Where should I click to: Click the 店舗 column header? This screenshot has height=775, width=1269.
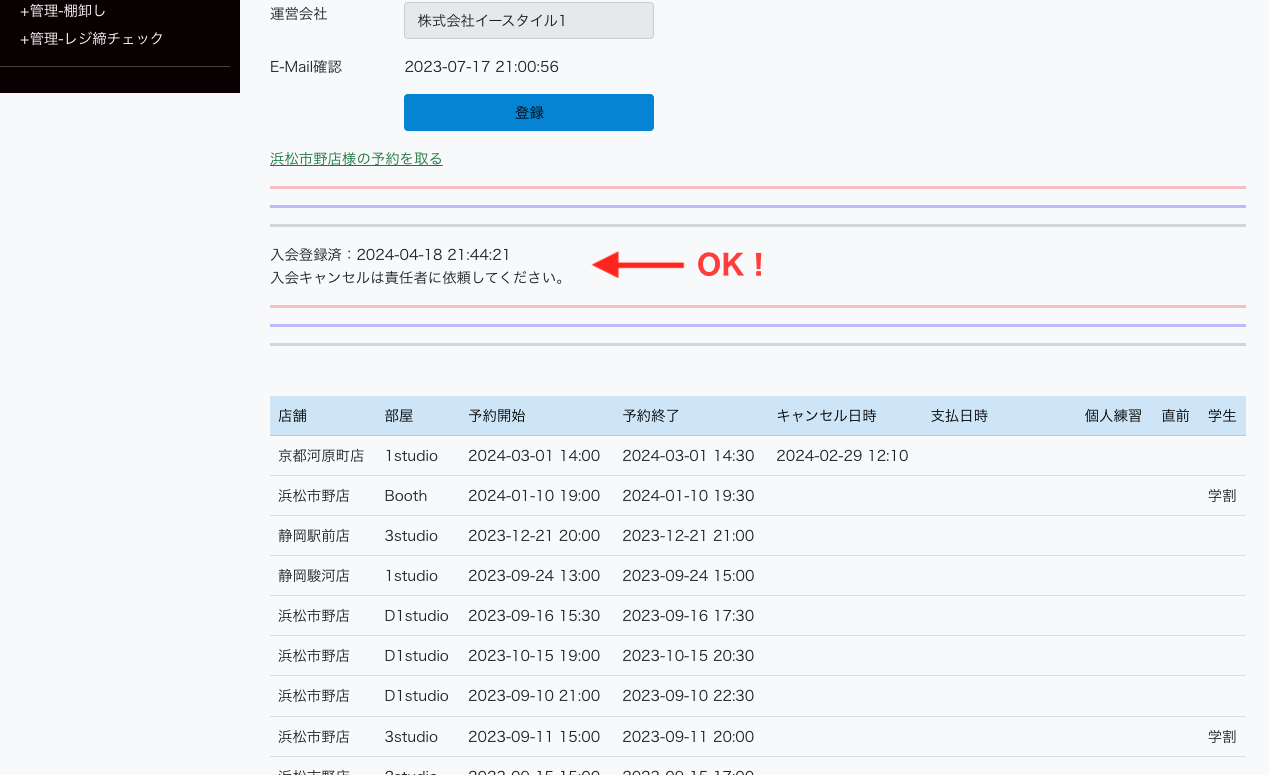[293, 416]
